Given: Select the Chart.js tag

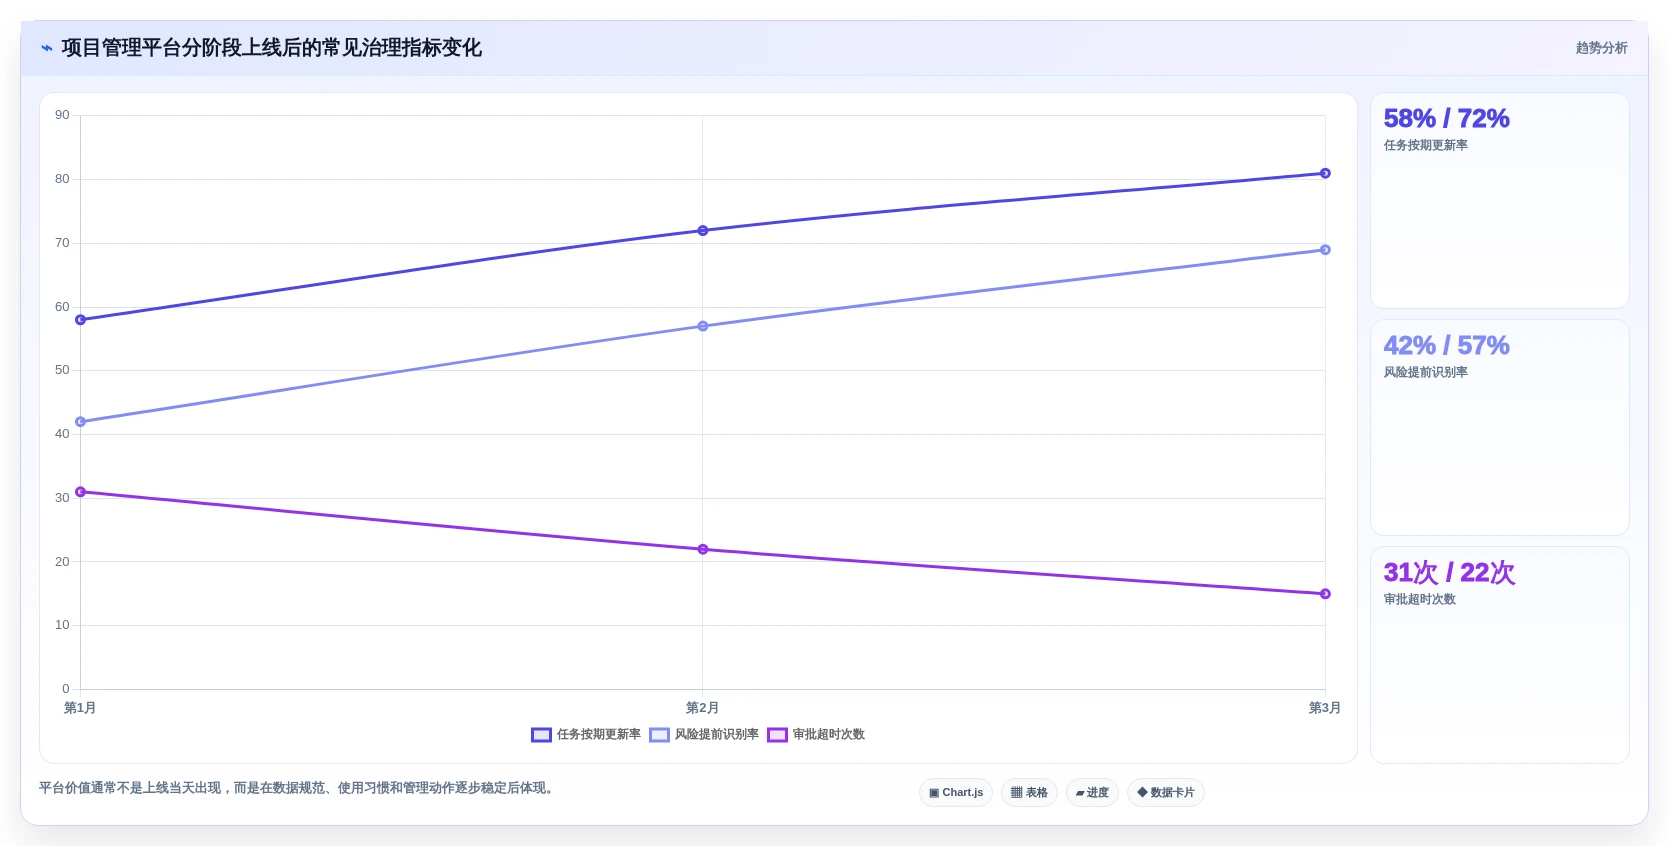Looking at the screenshot, I should click(x=956, y=793).
